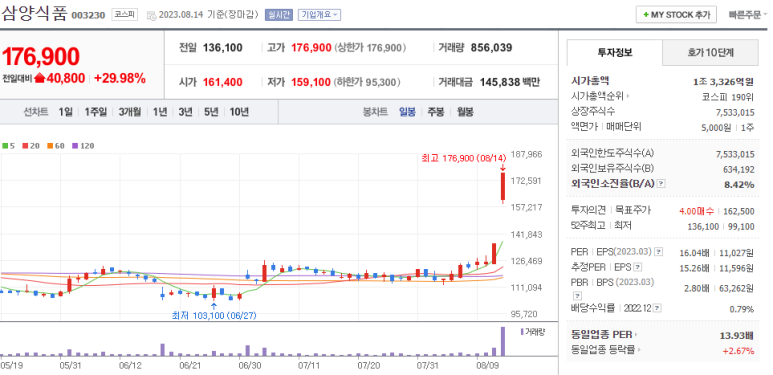Click the red up-arrow price change icon
This screenshot has height=375, width=773.
click(x=40, y=78)
